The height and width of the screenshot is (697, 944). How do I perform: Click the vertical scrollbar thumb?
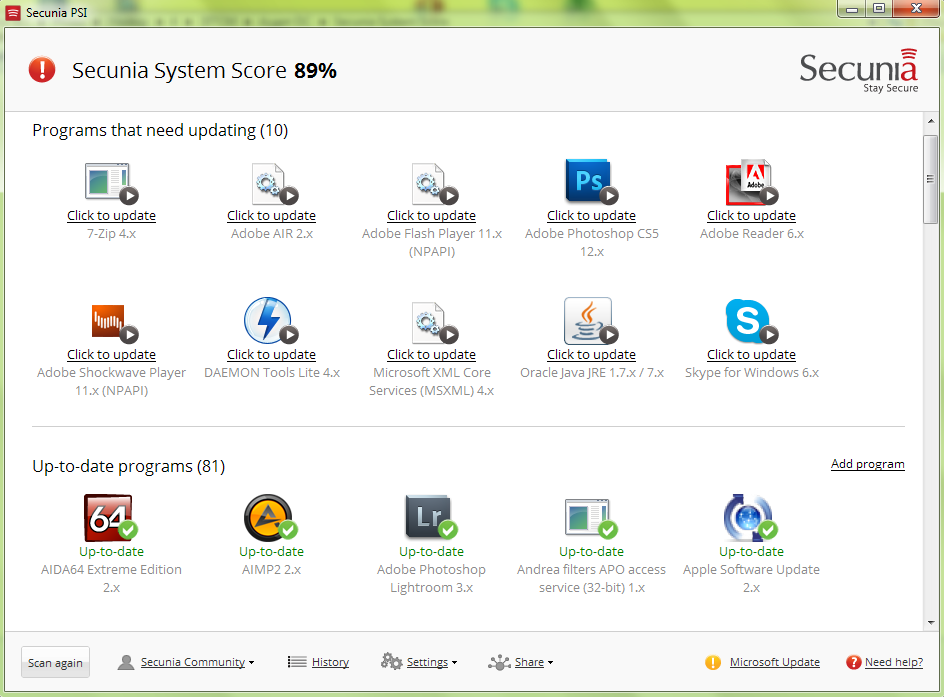pos(931,179)
